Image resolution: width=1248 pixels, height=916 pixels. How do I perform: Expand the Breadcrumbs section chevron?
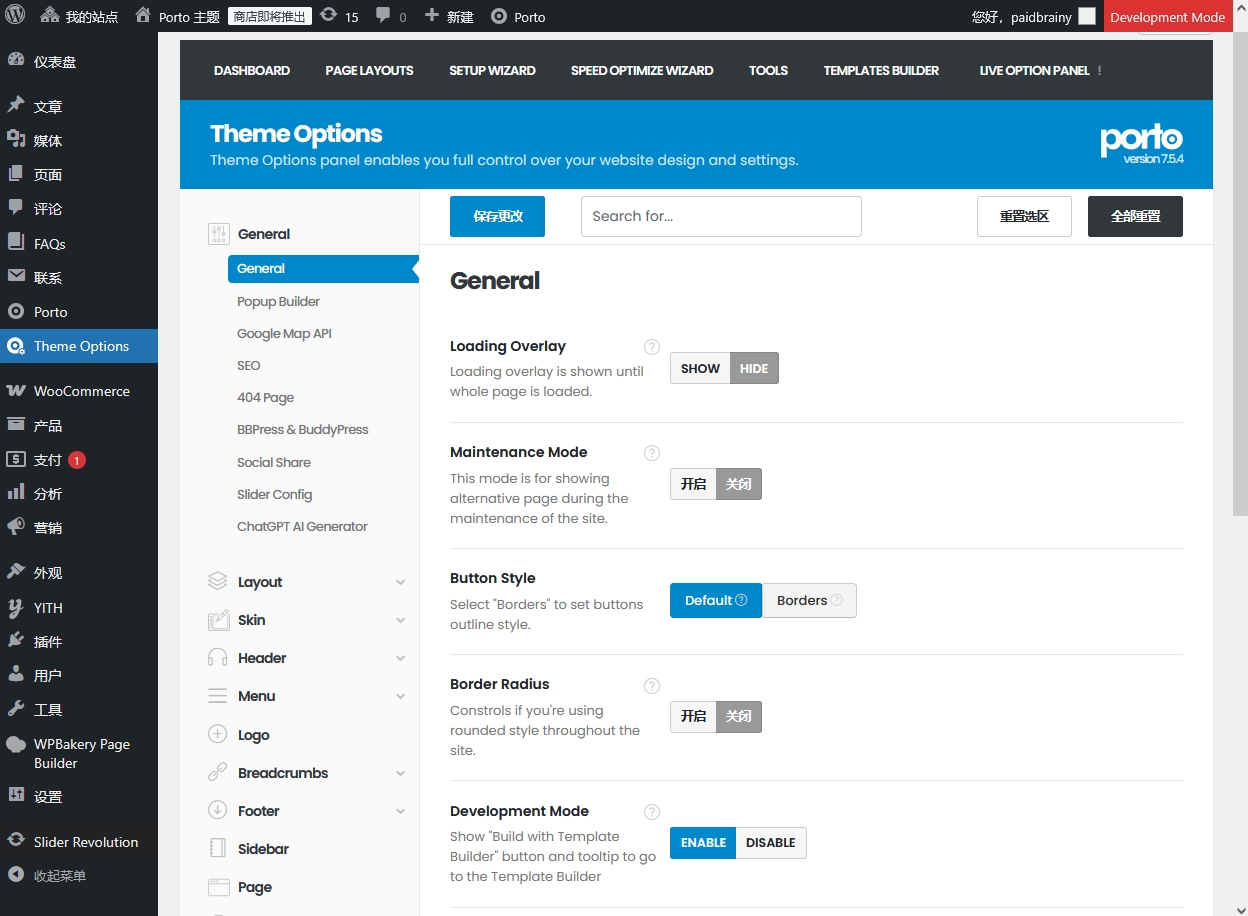(x=400, y=773)
